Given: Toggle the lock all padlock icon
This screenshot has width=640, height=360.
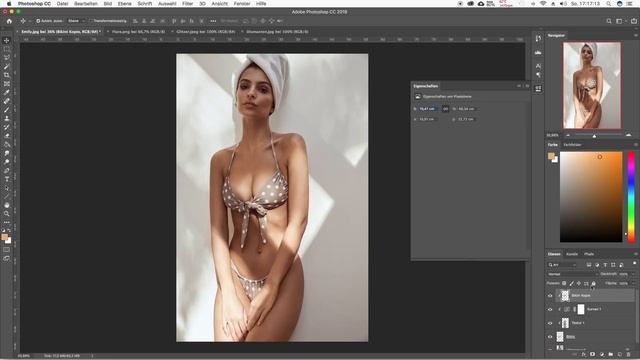Looking at the screenshot, I should (593, 283).
